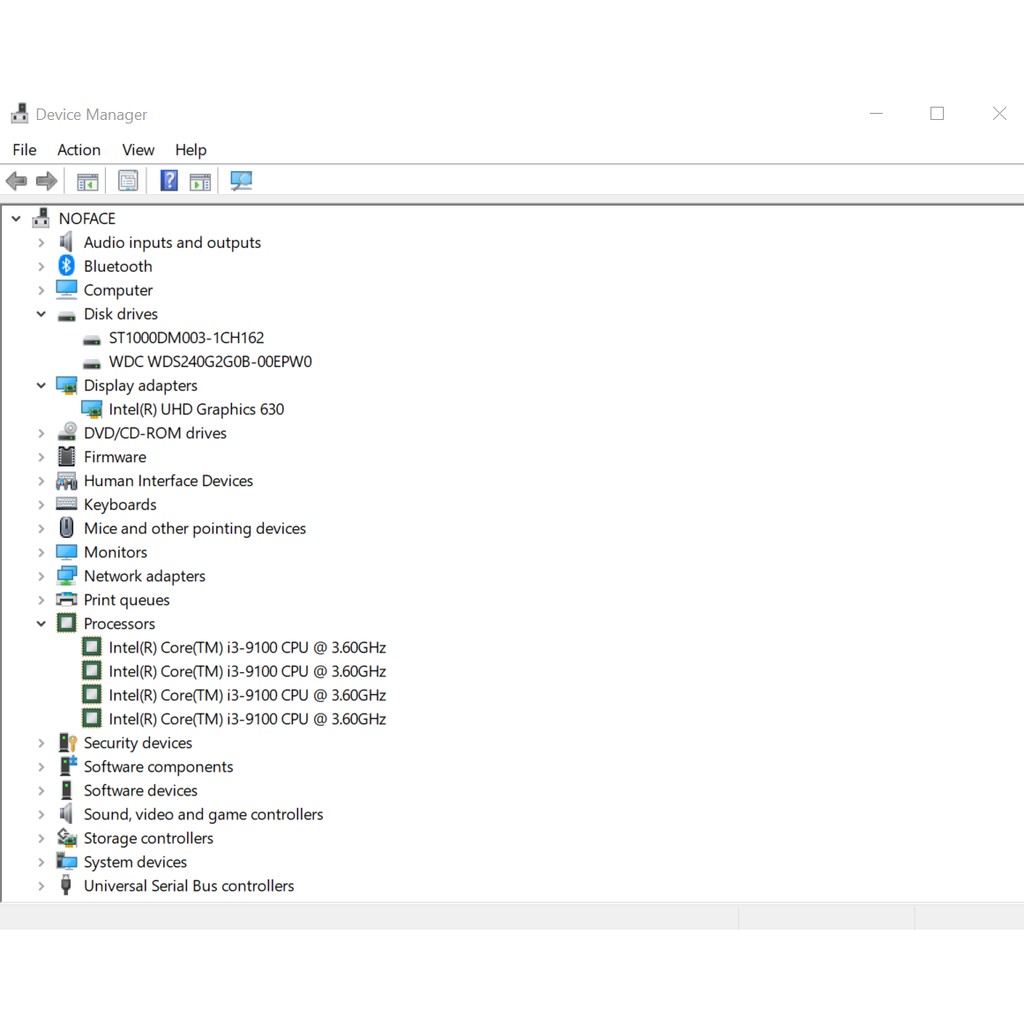The image size is (1024, 1024).
Task: Click the Show/Hide Console Tree toolbar icon
Action: [x=87, y=181]
